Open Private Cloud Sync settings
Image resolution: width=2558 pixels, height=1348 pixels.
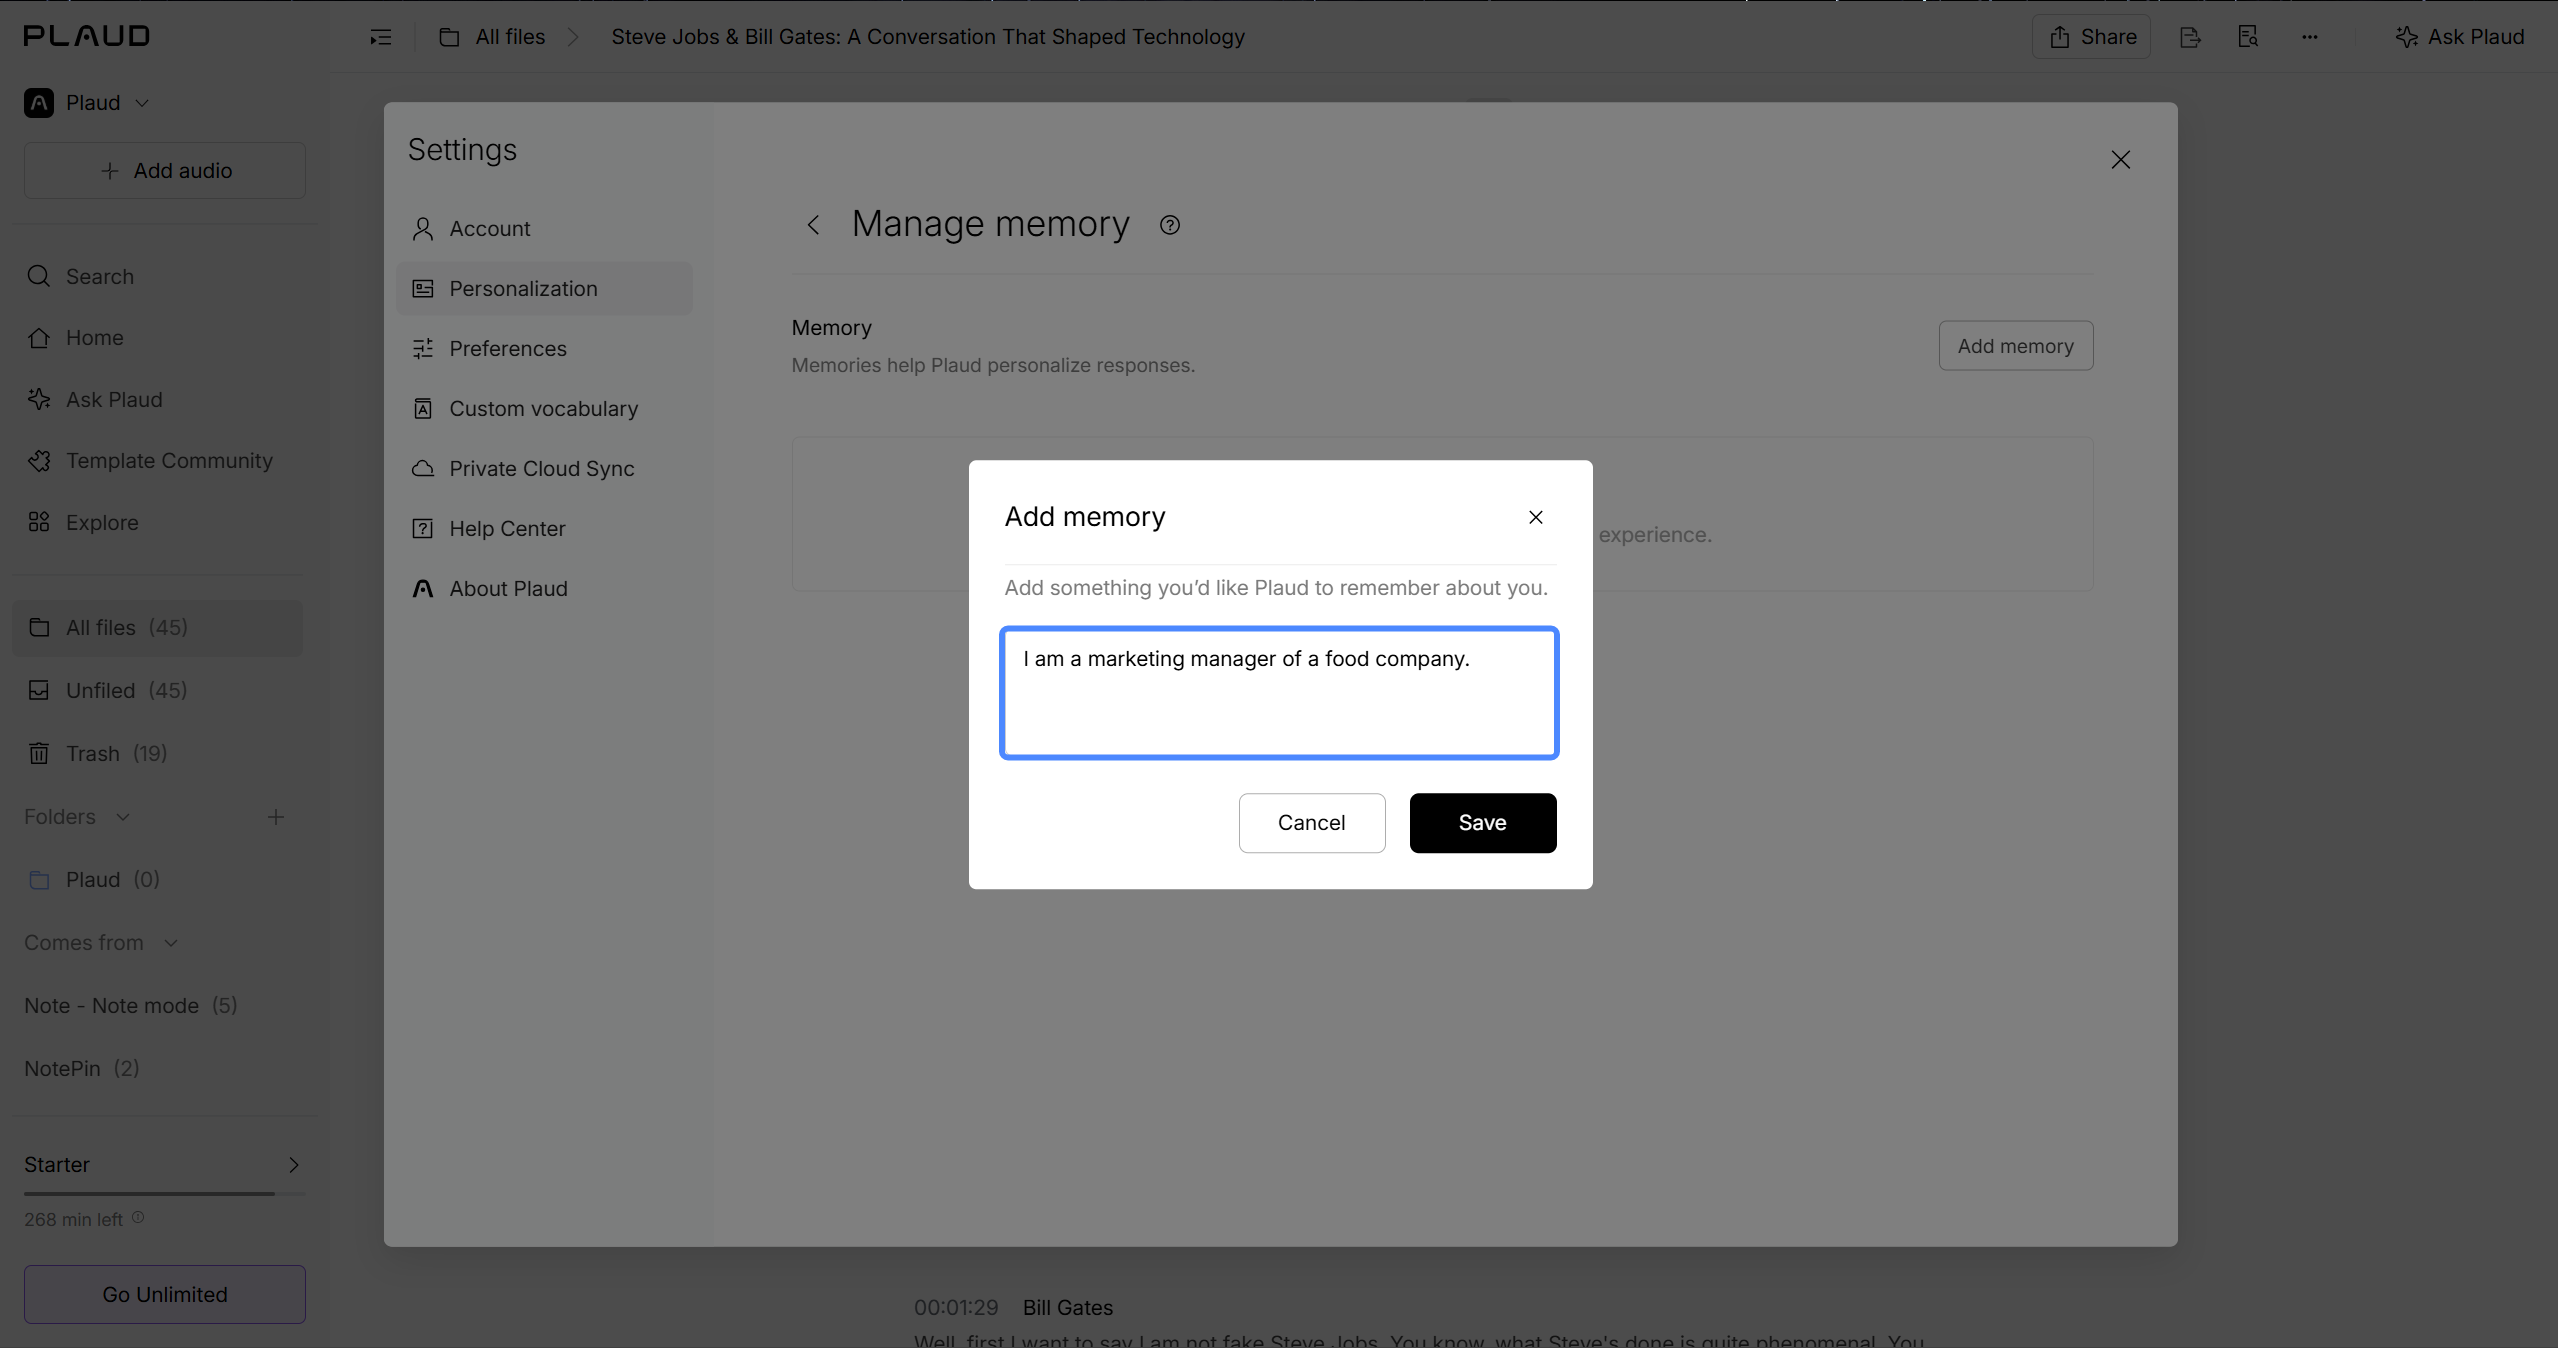[544, 469]
